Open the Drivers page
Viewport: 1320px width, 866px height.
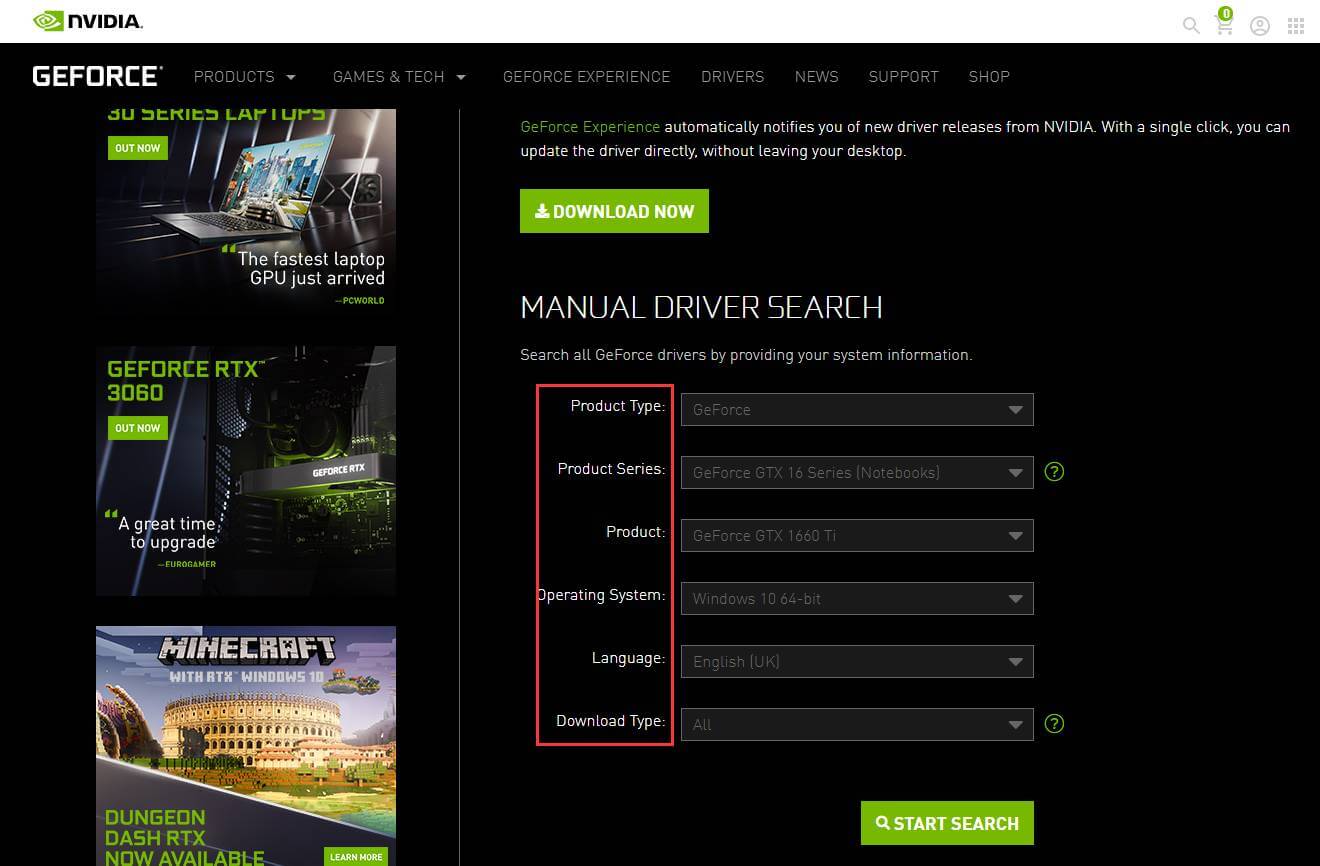pos(732,77)
